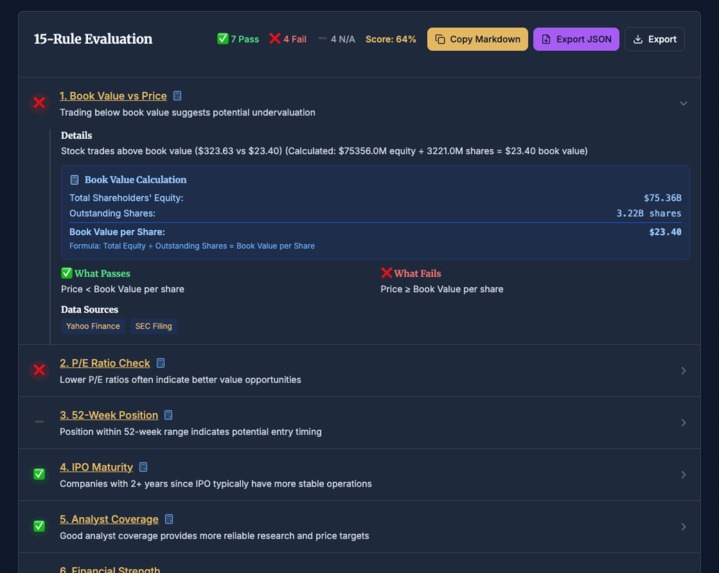Click calculator icon beside P/E Ratio Check
This screenshot has width=719, height=573.
(160, 363)
